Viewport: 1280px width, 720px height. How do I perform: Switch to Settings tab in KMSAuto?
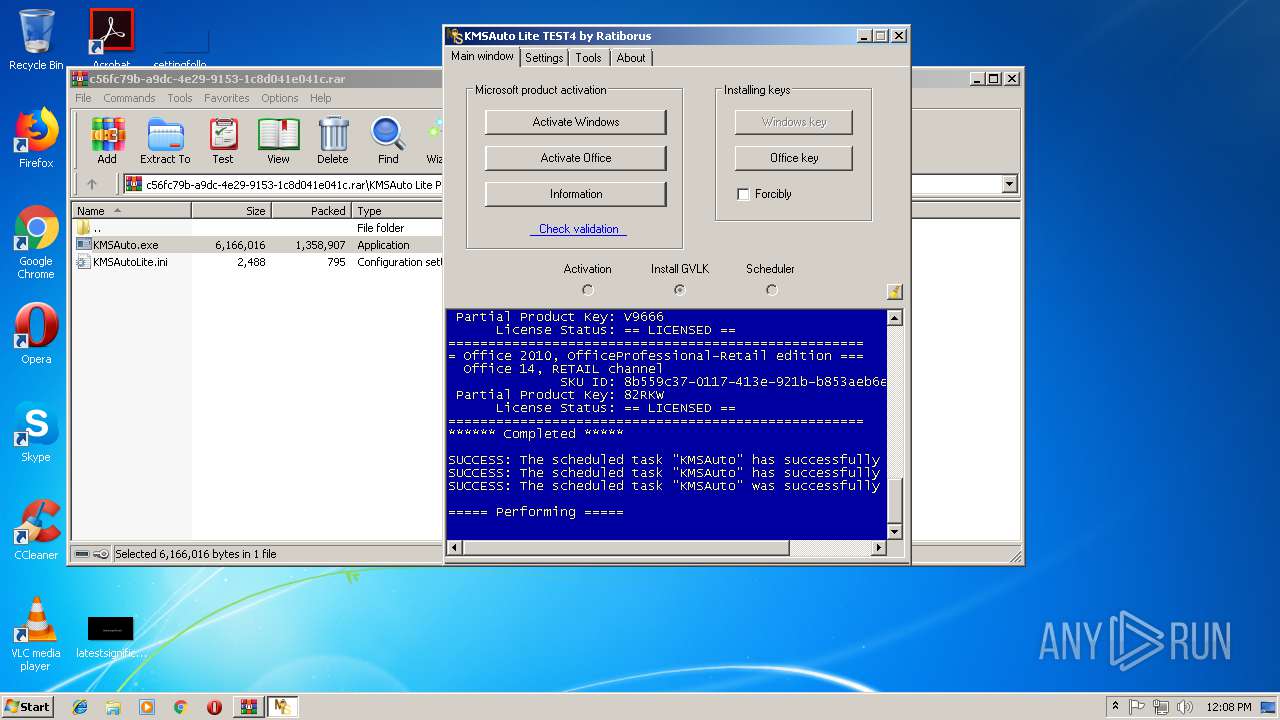click(544, 58)
